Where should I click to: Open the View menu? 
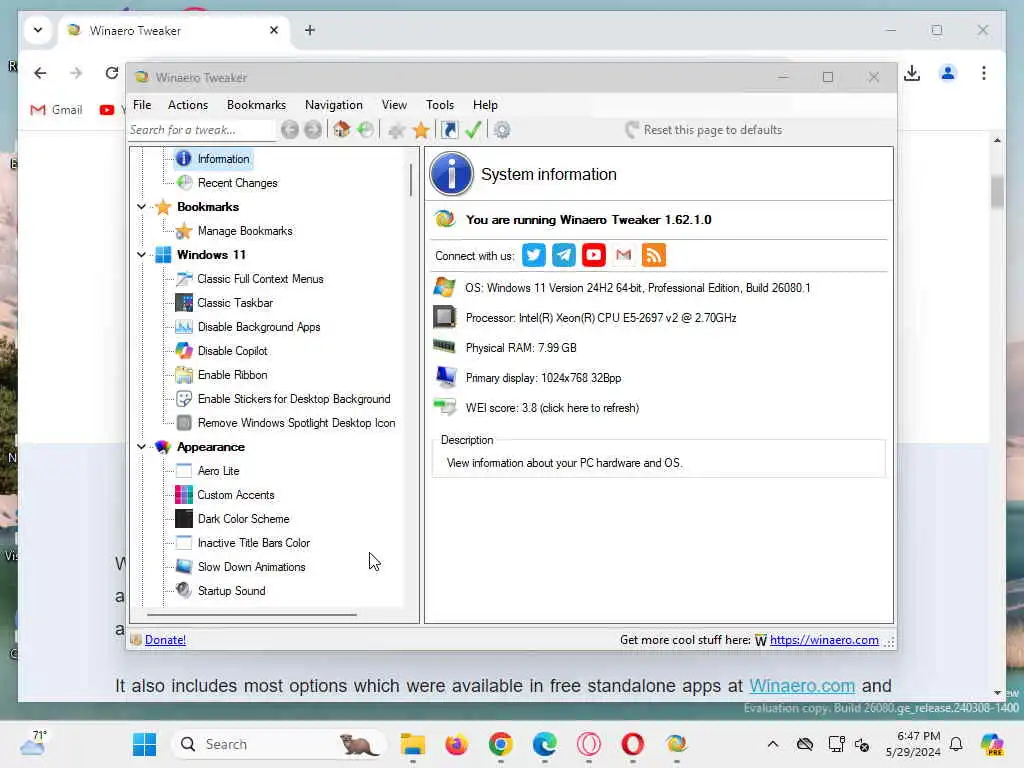[394, 104]
